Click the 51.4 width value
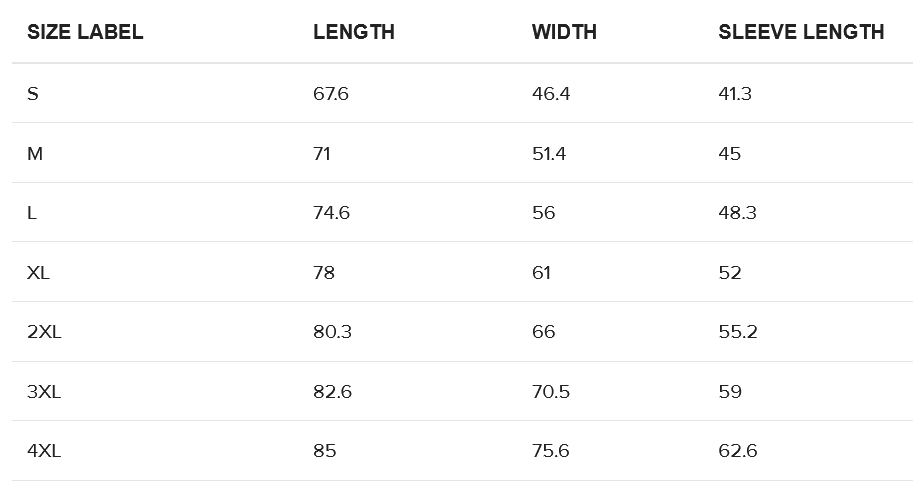The width and height of the screenshot is (913, 502). [x=549, y=154]
